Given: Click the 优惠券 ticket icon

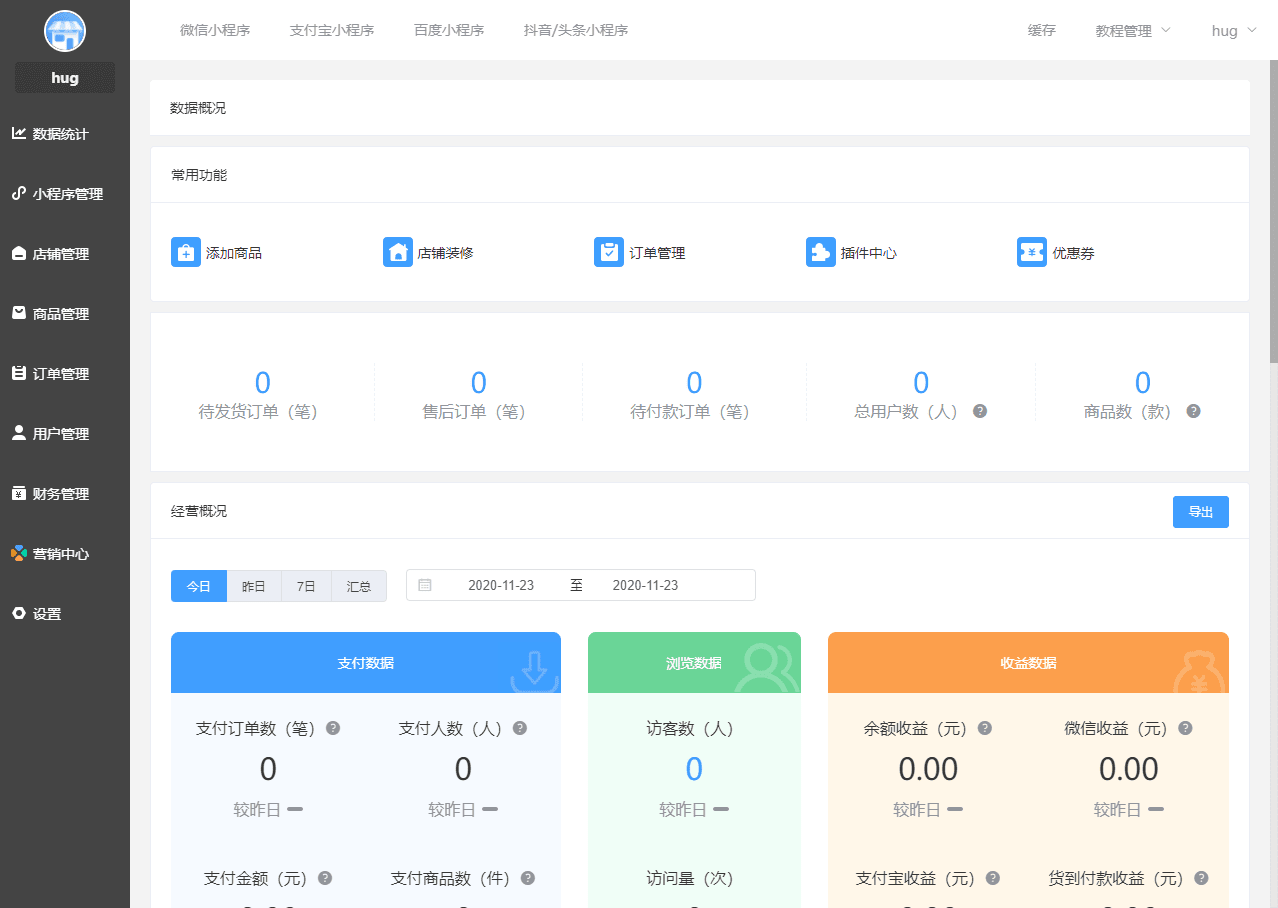Looking at the screenshot, I should pos(1032,252).
